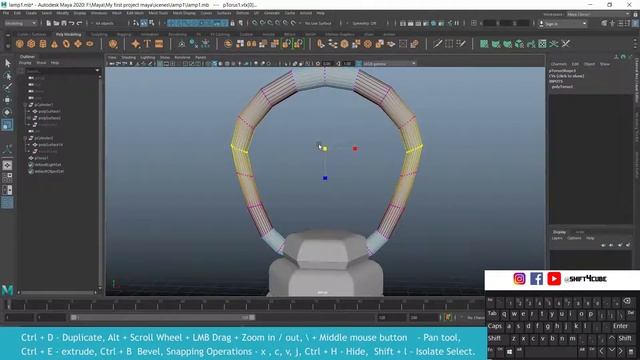Open the Modeling menu set dropdown
The width and height of the screenshot is (640, 360).
pos(20,23)
